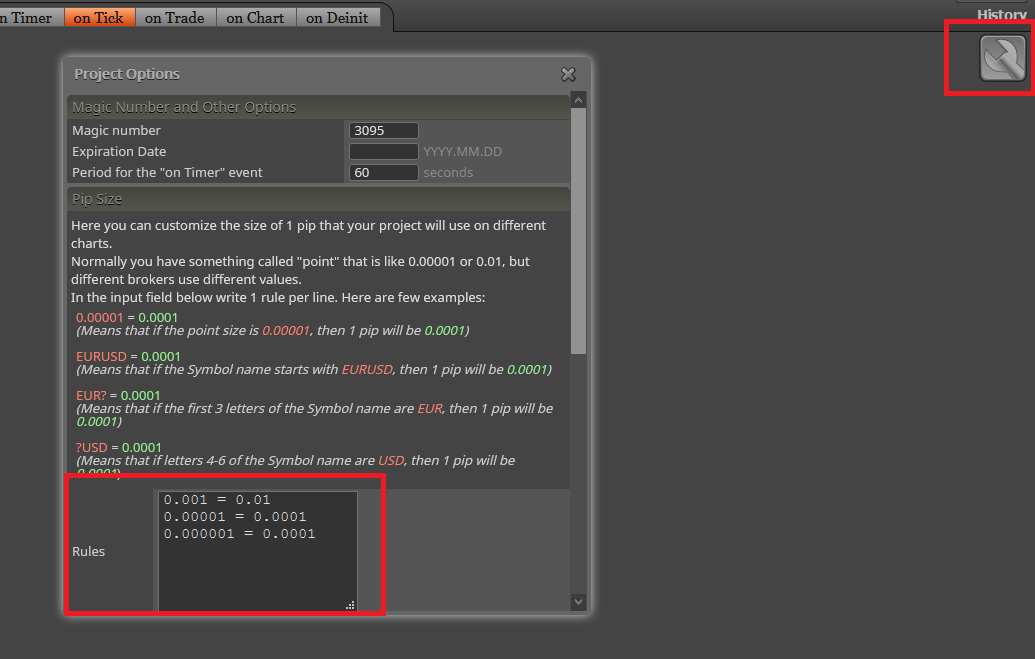Click the on Timer period seconds field
The height and width of the screenshot is (659, 1035).
[384, 172]
